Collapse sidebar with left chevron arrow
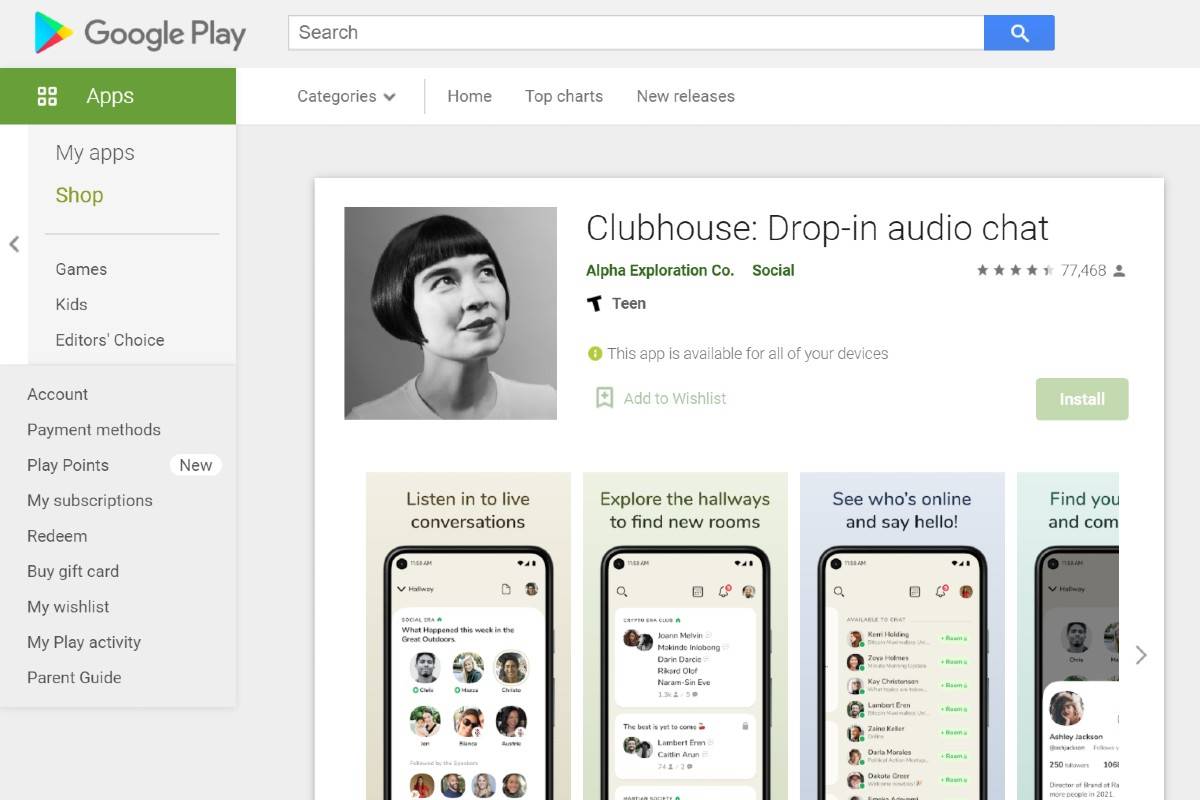Viewport: 1200px width, 800px height. [x=14, y=244]
